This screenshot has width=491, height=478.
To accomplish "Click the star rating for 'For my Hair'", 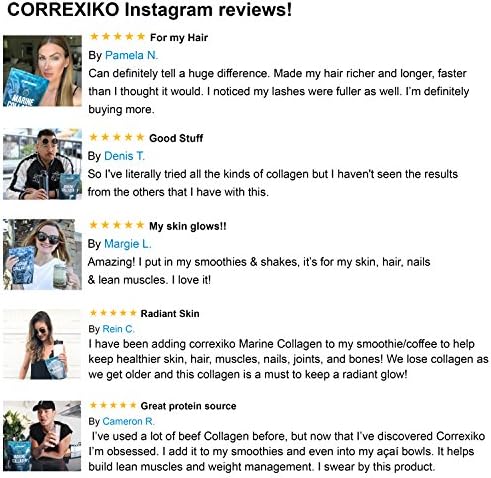I will coord(117,36).
